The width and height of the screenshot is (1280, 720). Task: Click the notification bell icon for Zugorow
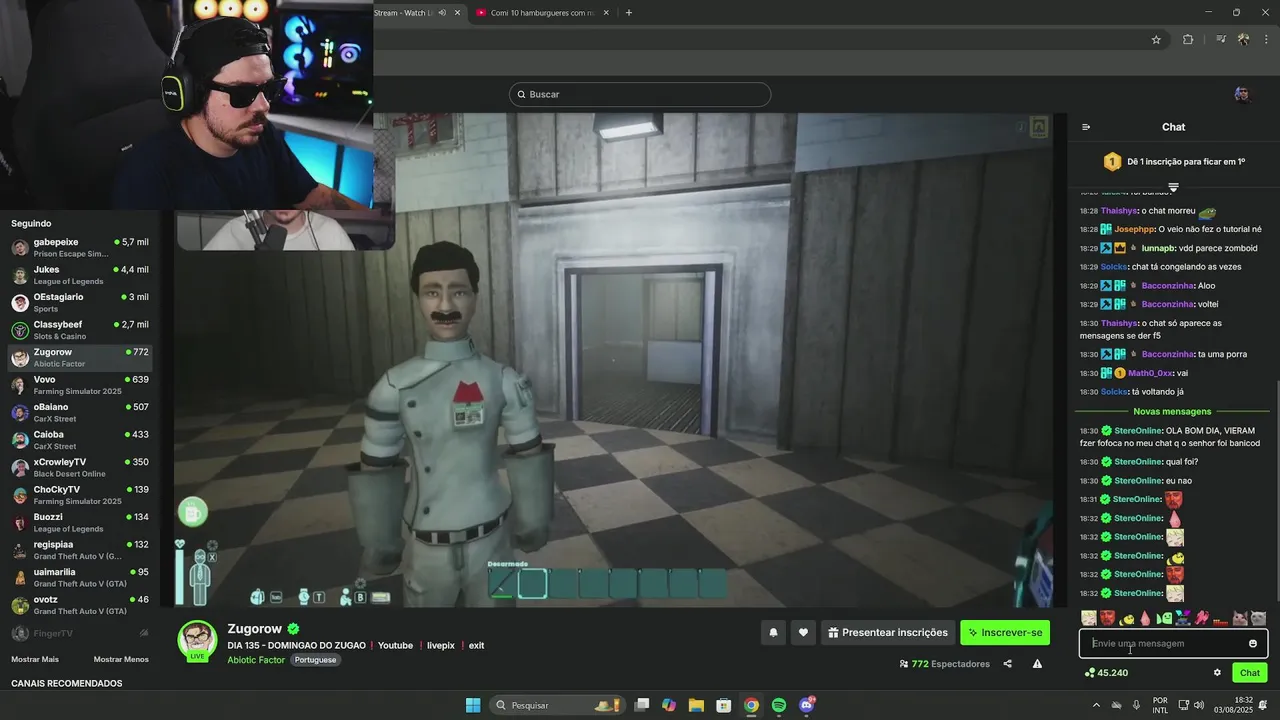coord(773,632)
